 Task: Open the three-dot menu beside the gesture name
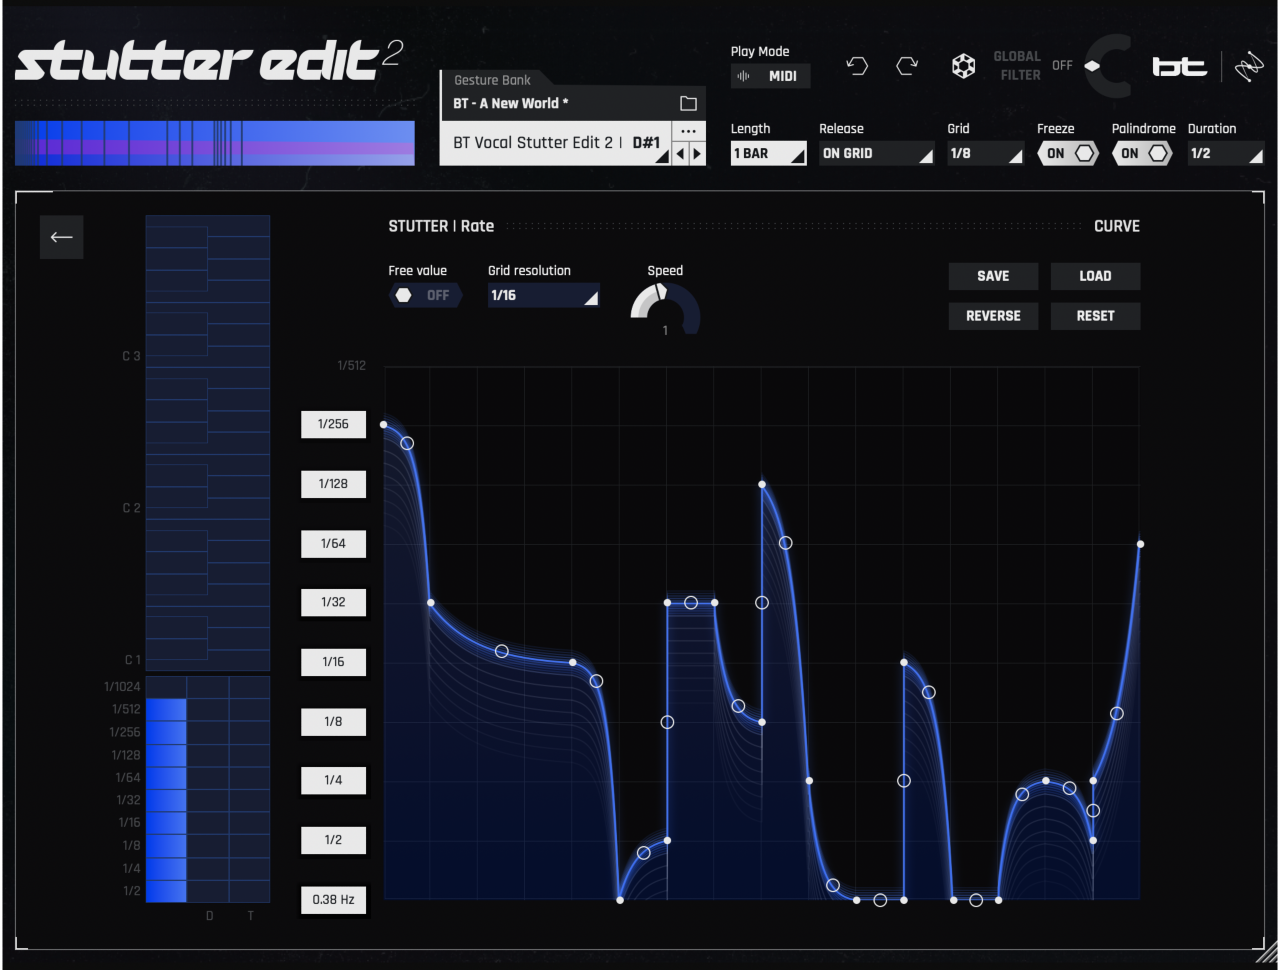688,132
